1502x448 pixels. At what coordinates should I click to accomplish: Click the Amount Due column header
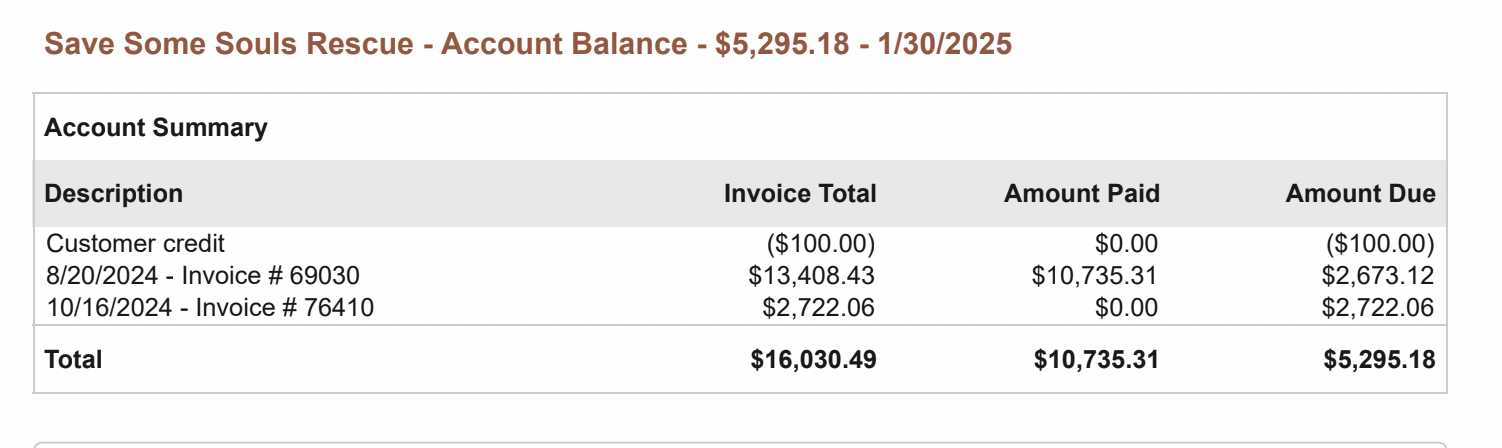click(x=1360, y=194)
